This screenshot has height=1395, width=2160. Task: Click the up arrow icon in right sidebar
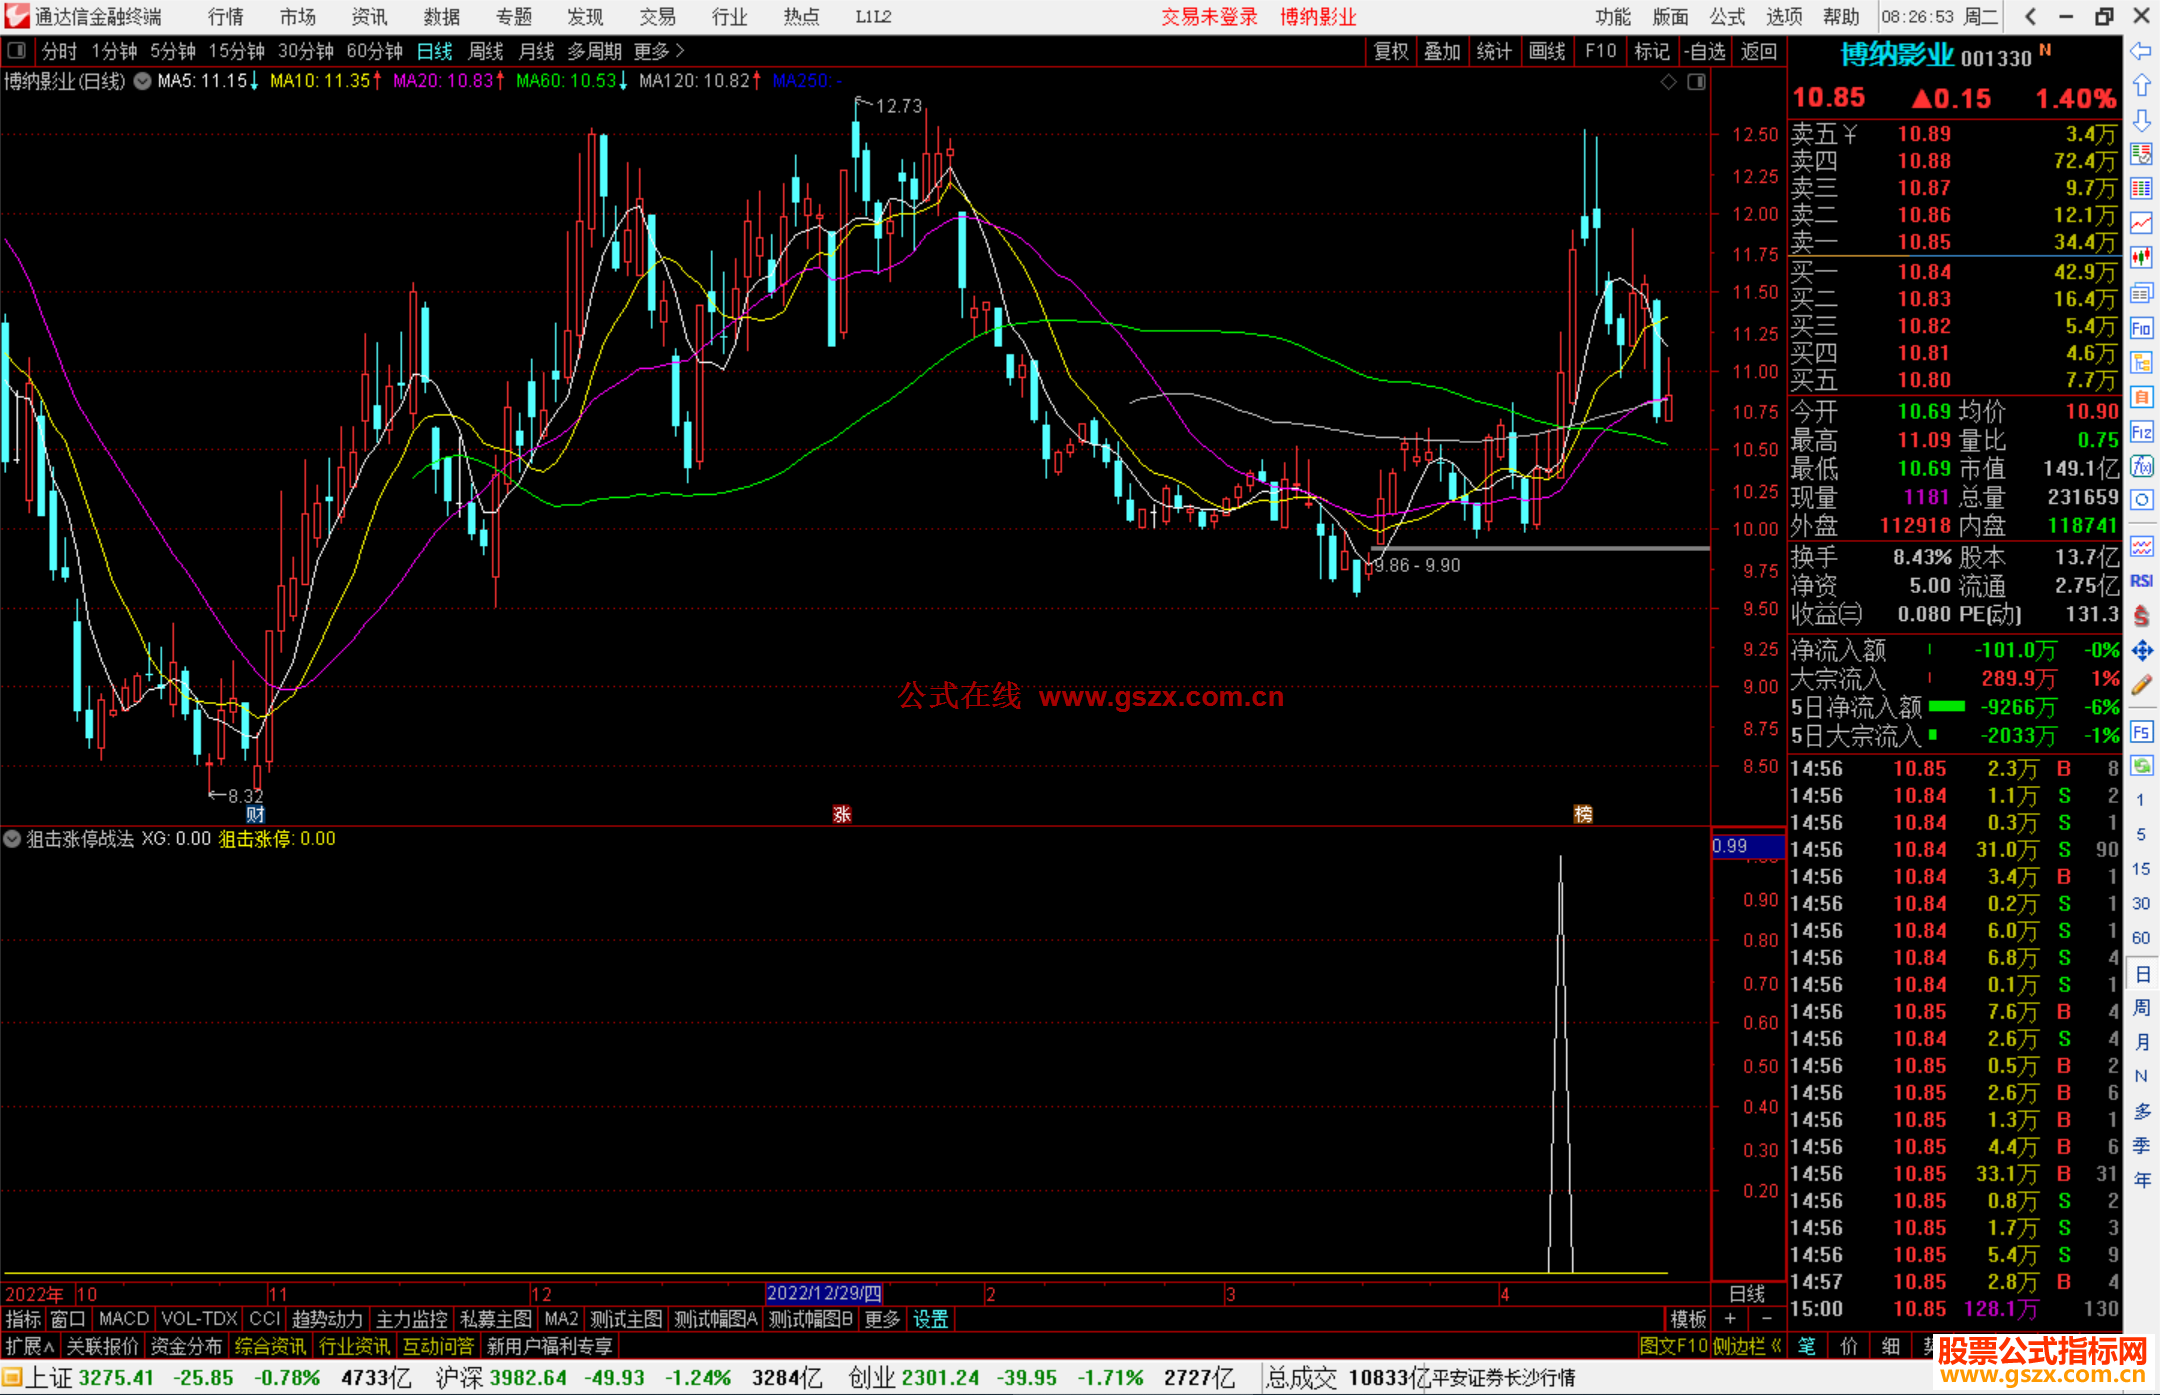pyautogui.click(x=2141, y=86)
